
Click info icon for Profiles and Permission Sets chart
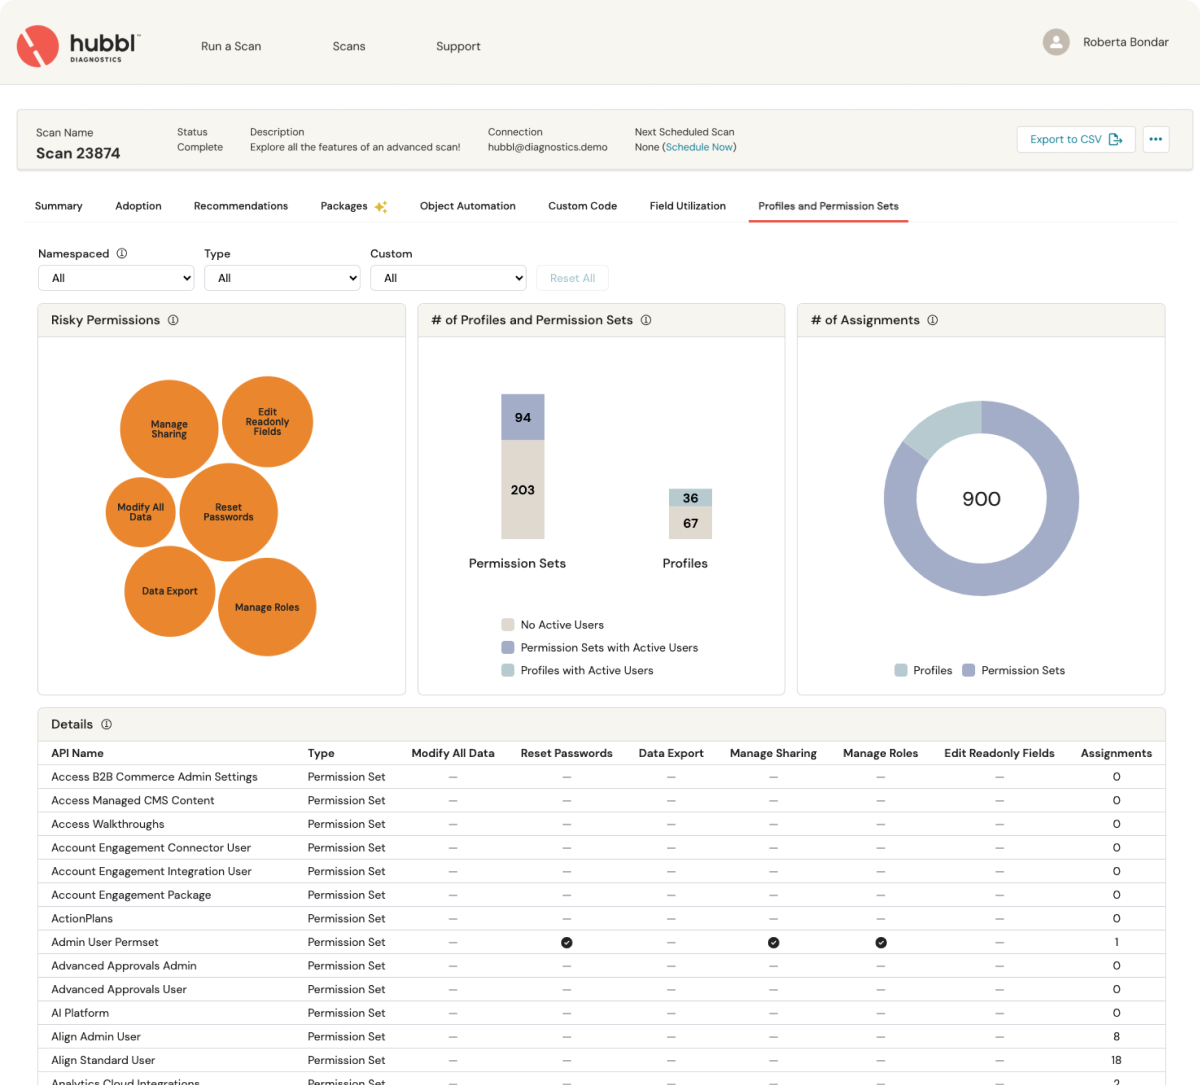click(x=646, y=320)
